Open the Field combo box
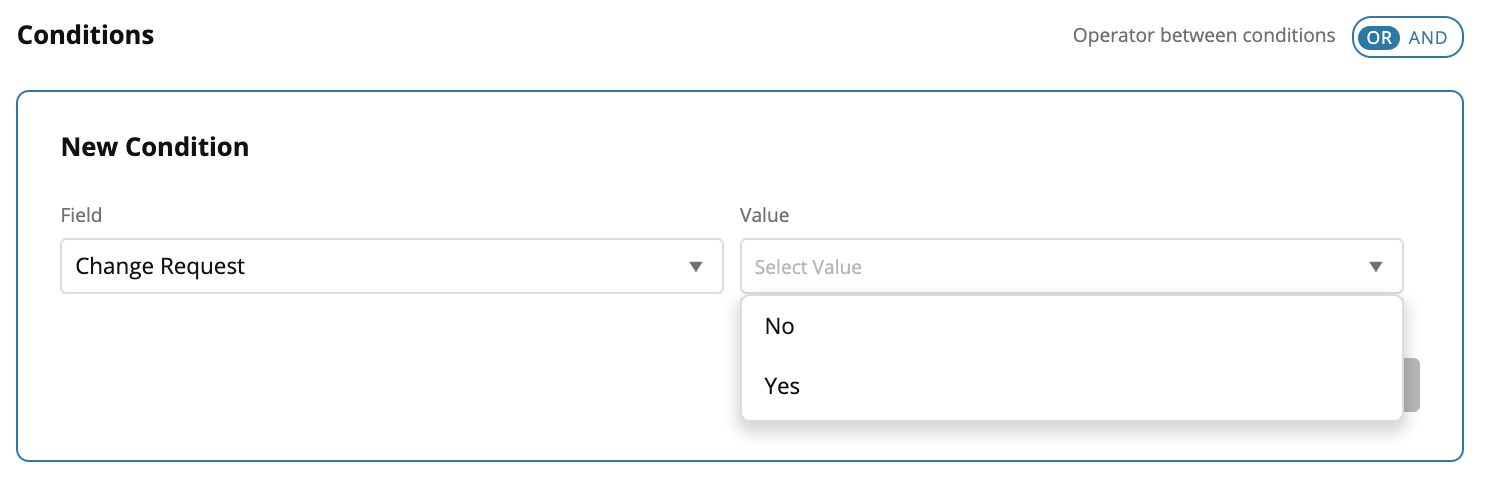1494x498 pixels. coord(391,266)
